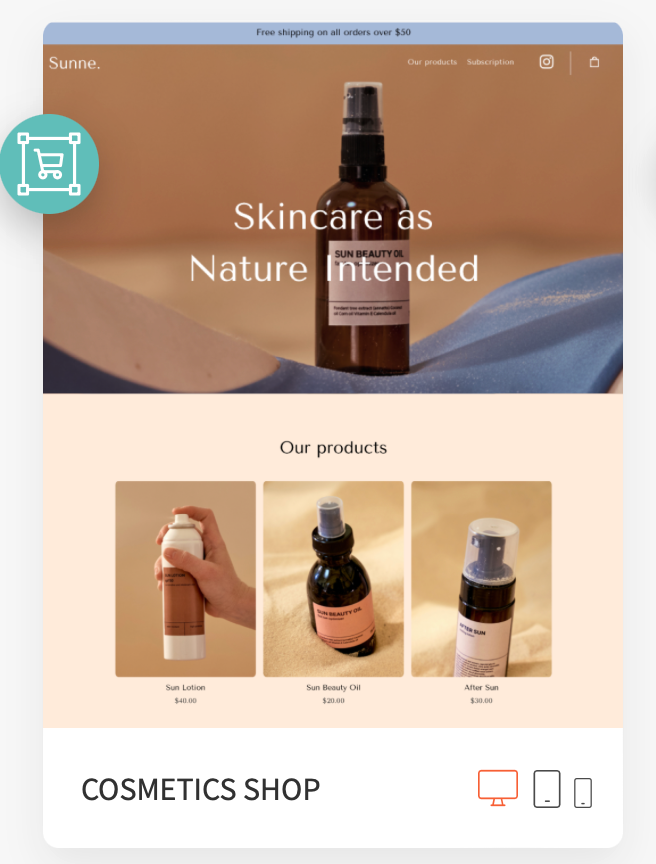Click the COSMETICS SHOP template title
The width and height of the screenshot is (656, 864).
click(x=200, y=789)
